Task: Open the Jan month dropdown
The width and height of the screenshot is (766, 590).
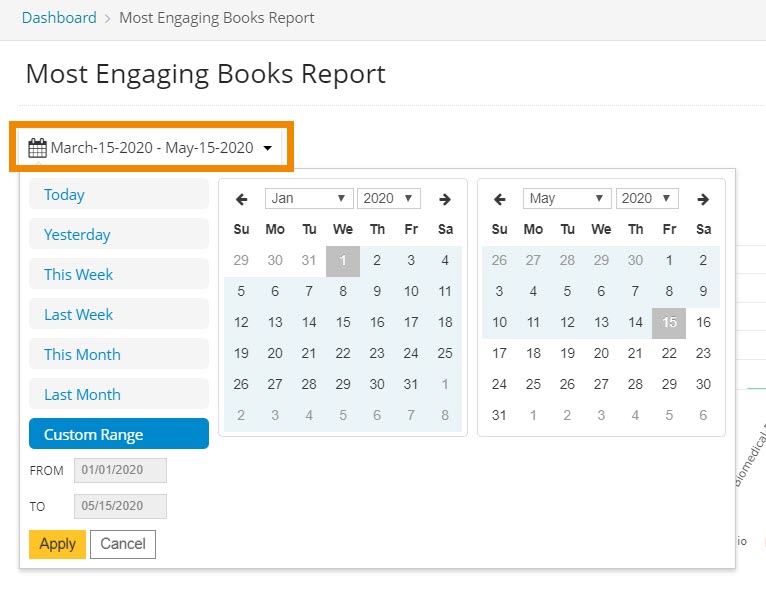Action: click(x=309, y=198)
